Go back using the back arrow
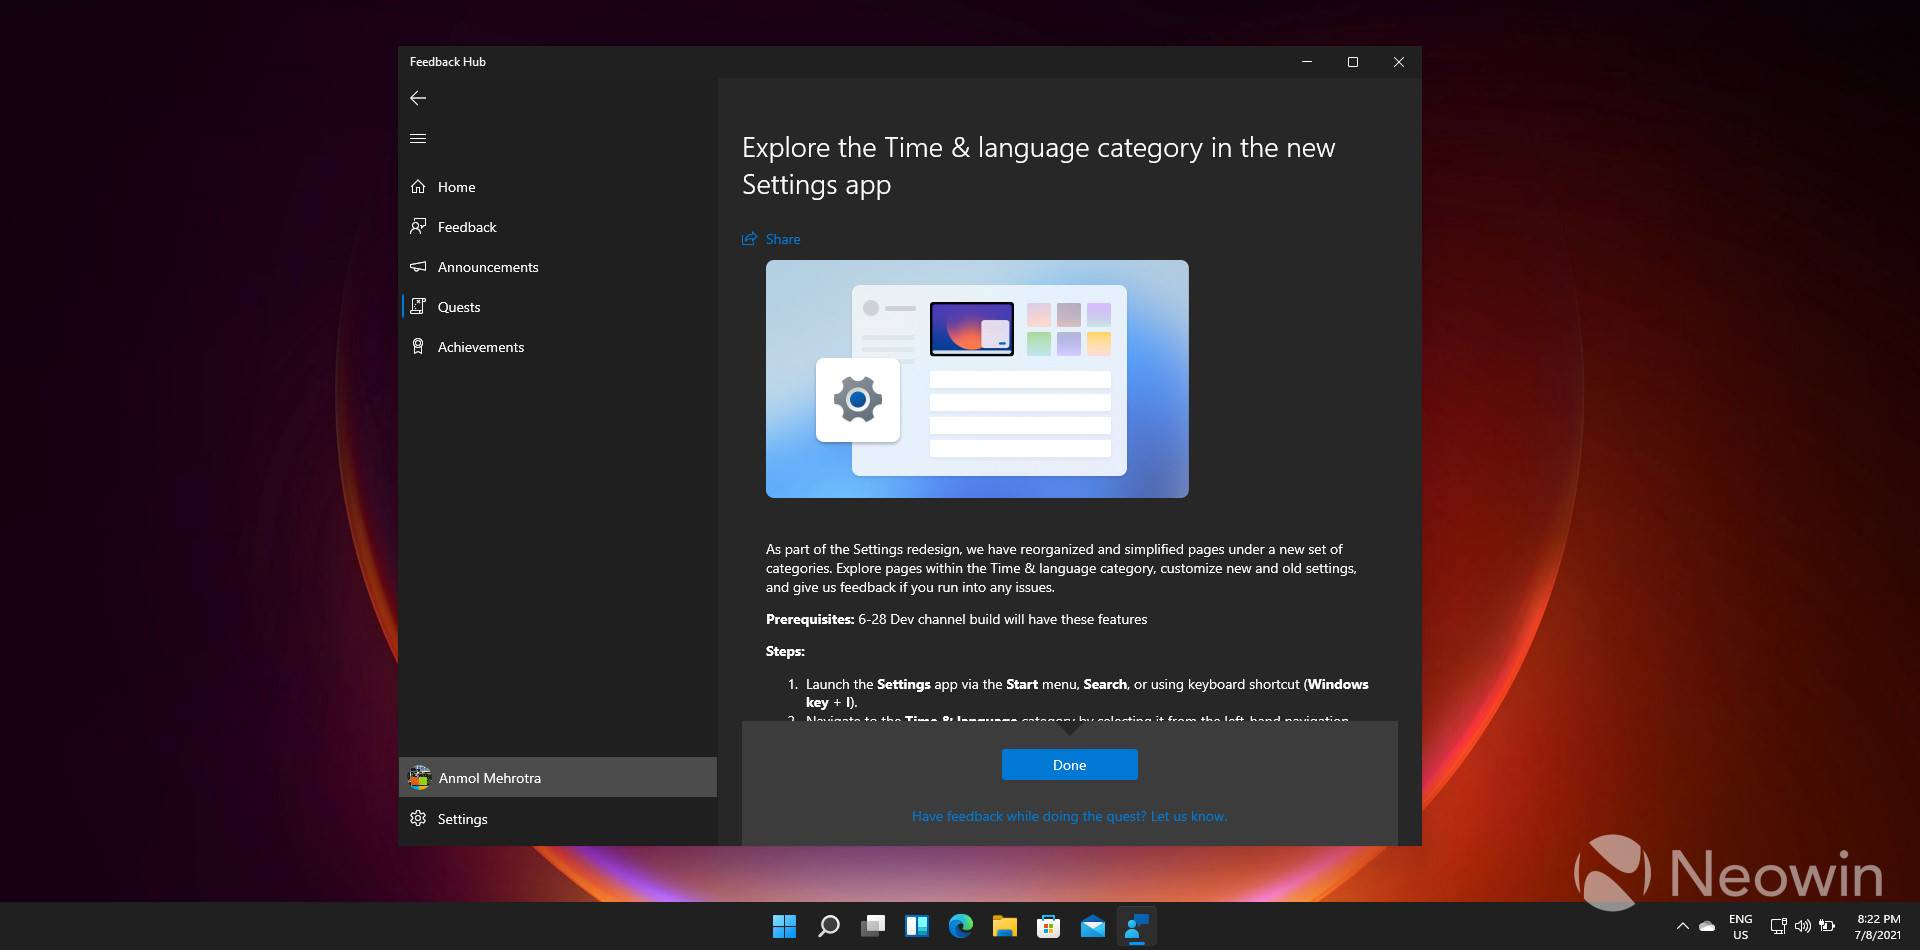 coord(418,98)
